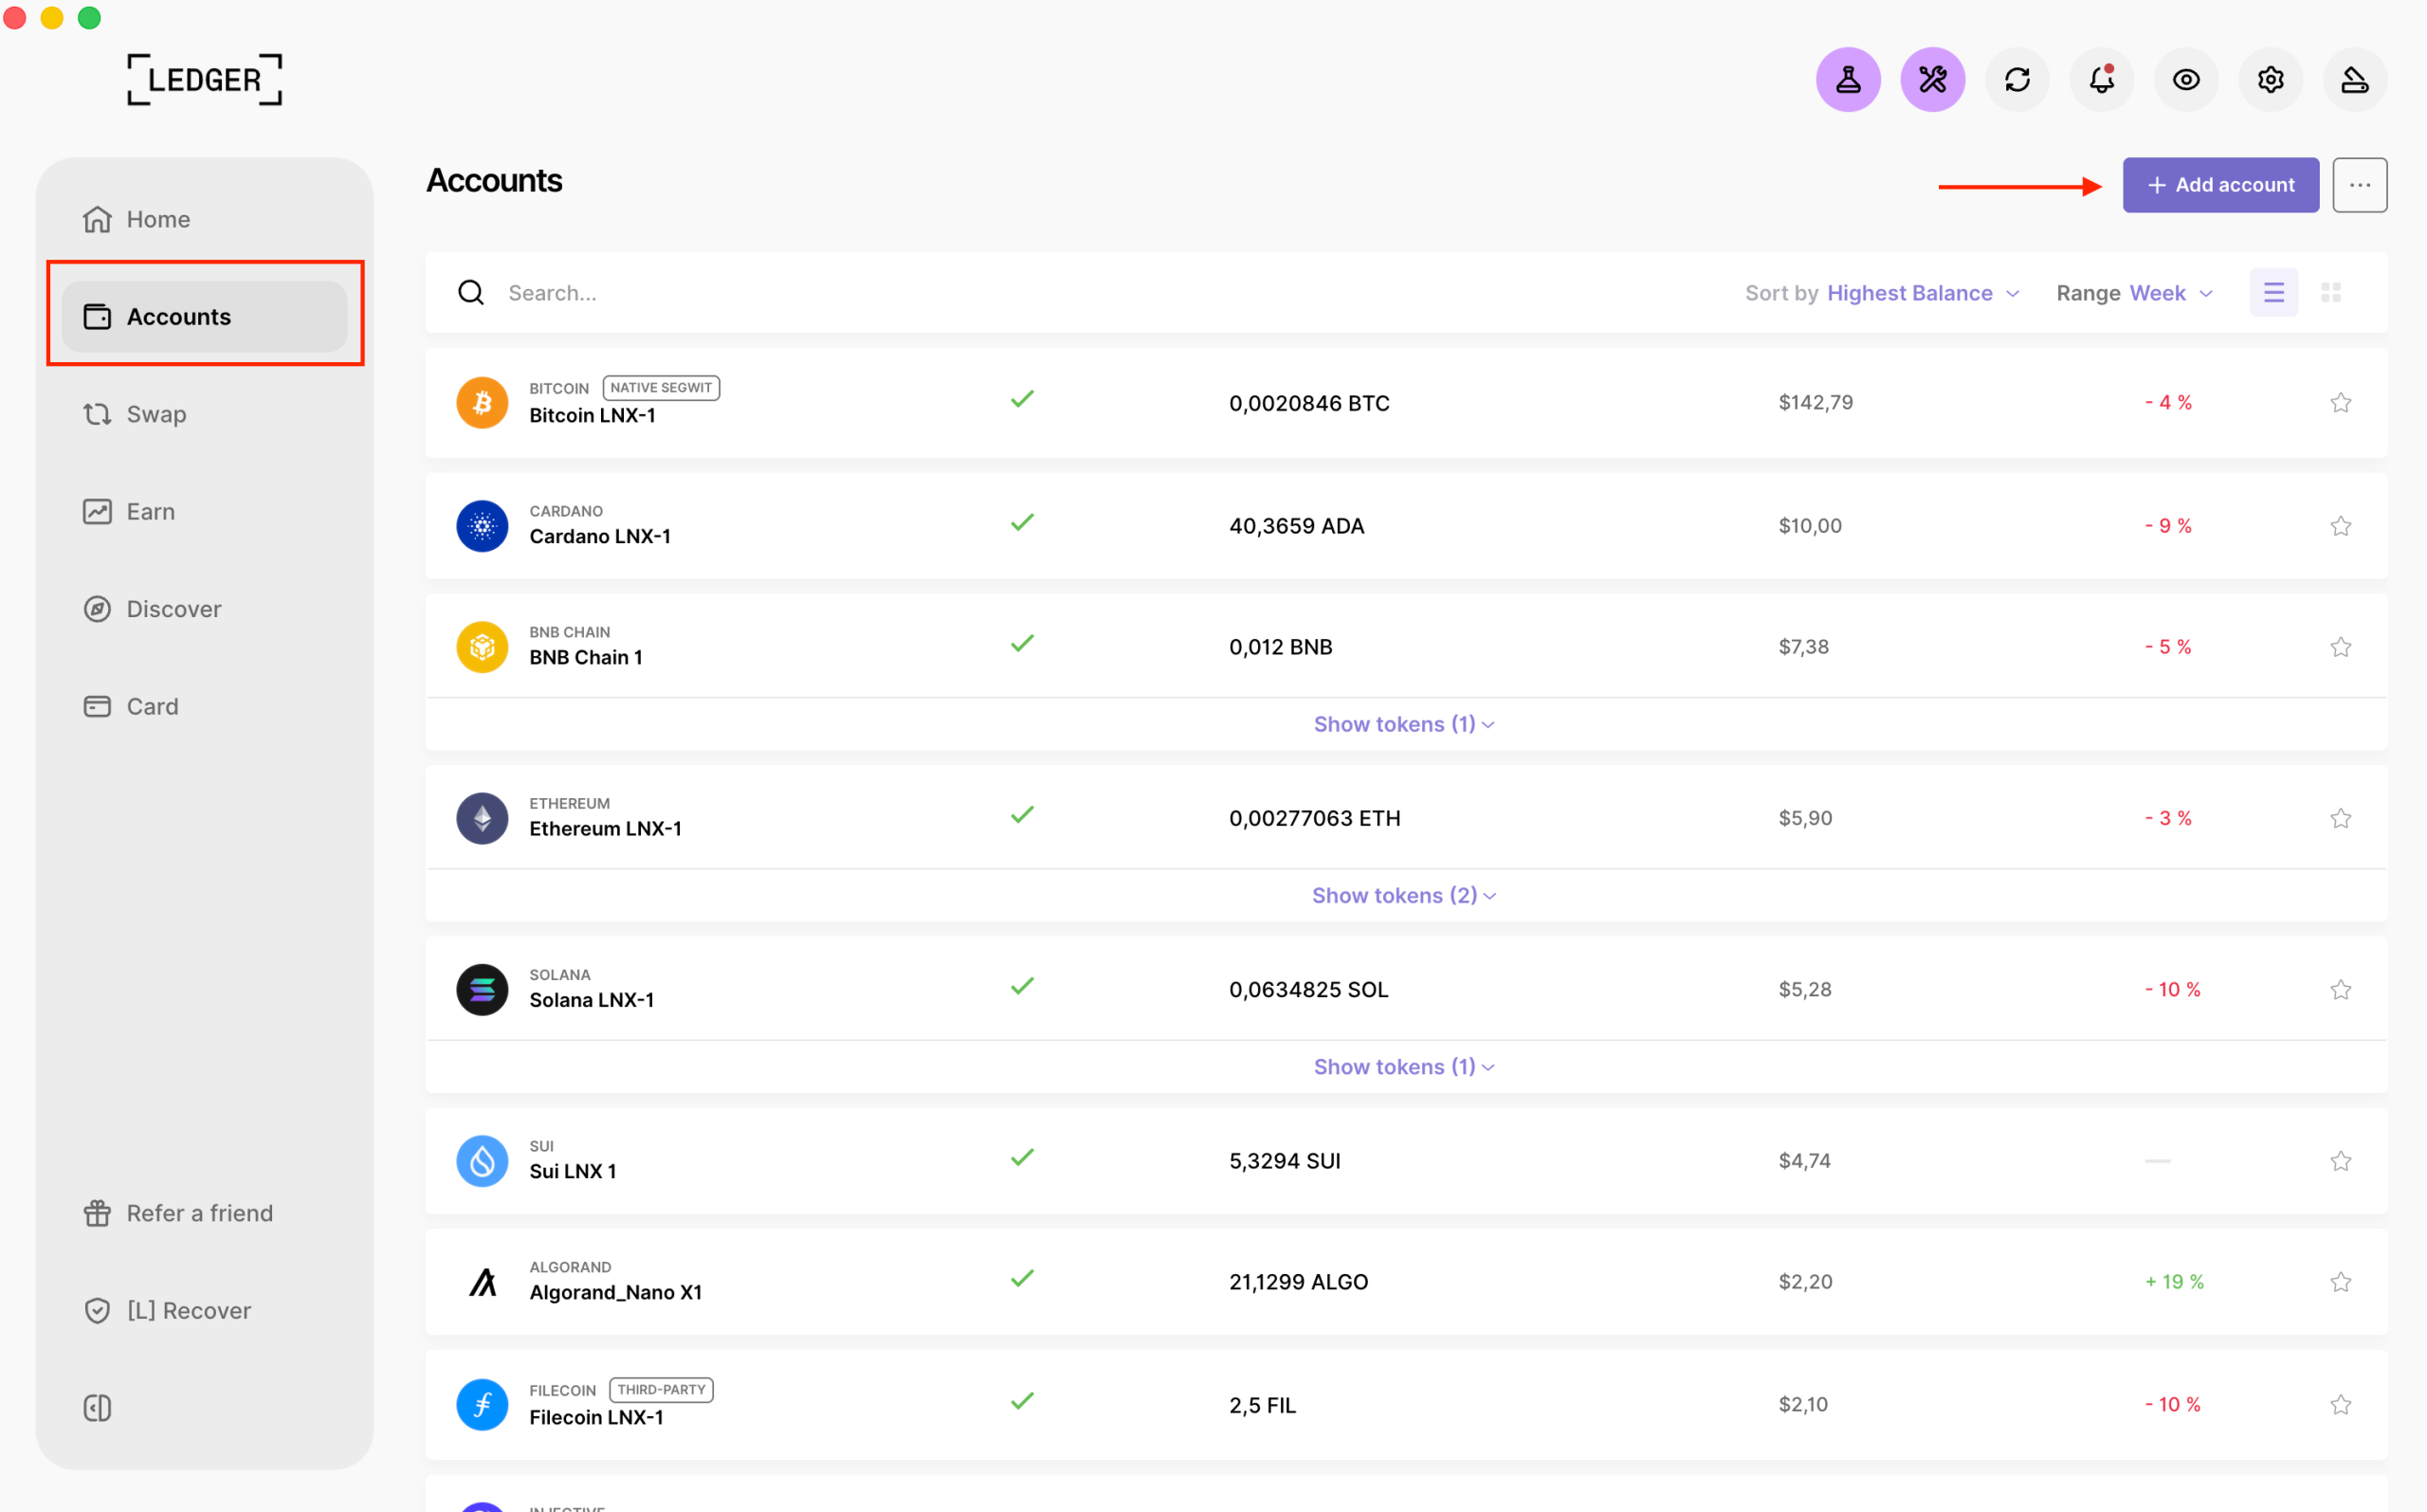Switch to grid view layout
Viewport: 2427px width, 1512px height.
coord(2331,292)
